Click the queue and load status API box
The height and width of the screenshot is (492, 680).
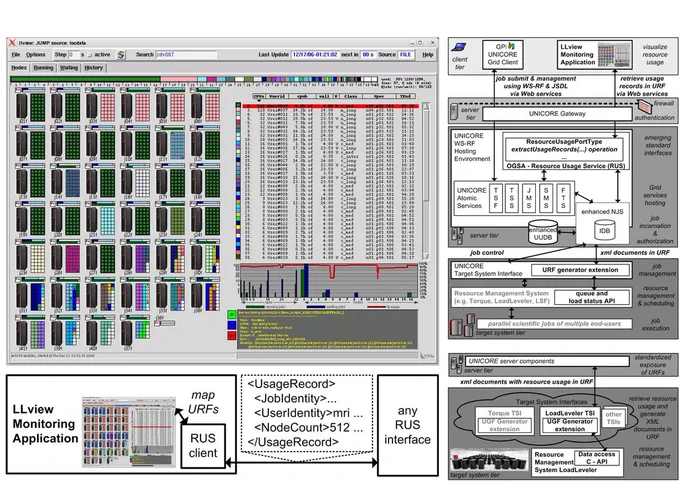[x=592, y=297]
